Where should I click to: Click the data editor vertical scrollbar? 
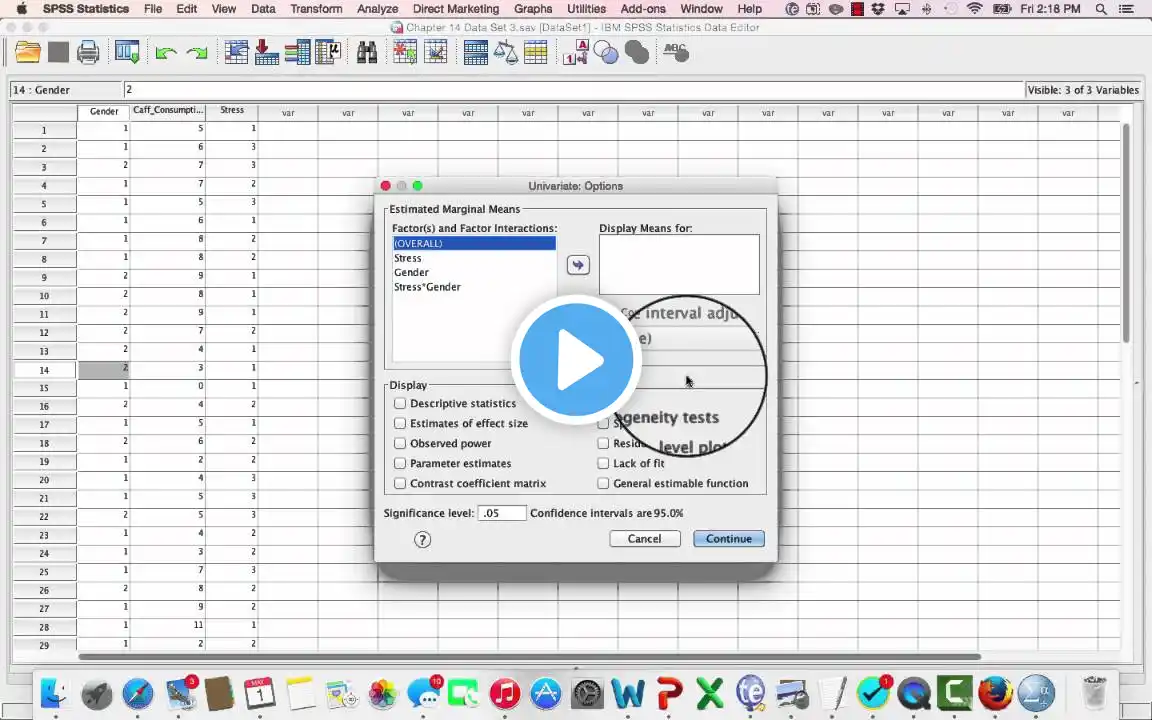coord(1126,234)
